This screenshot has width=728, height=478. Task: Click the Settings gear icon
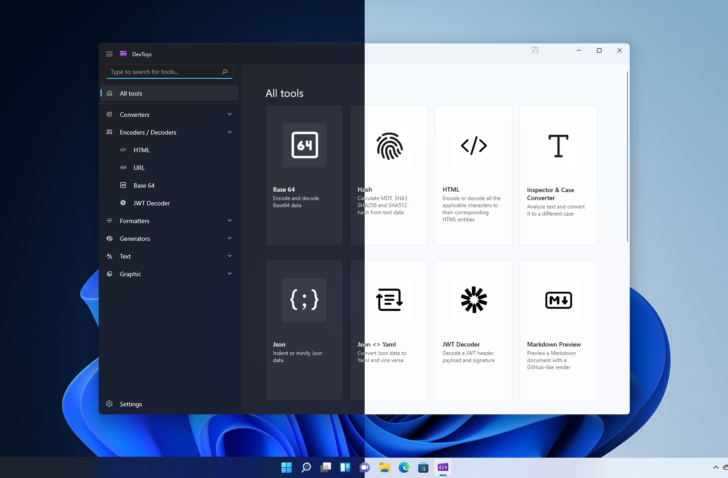[110, 404]
